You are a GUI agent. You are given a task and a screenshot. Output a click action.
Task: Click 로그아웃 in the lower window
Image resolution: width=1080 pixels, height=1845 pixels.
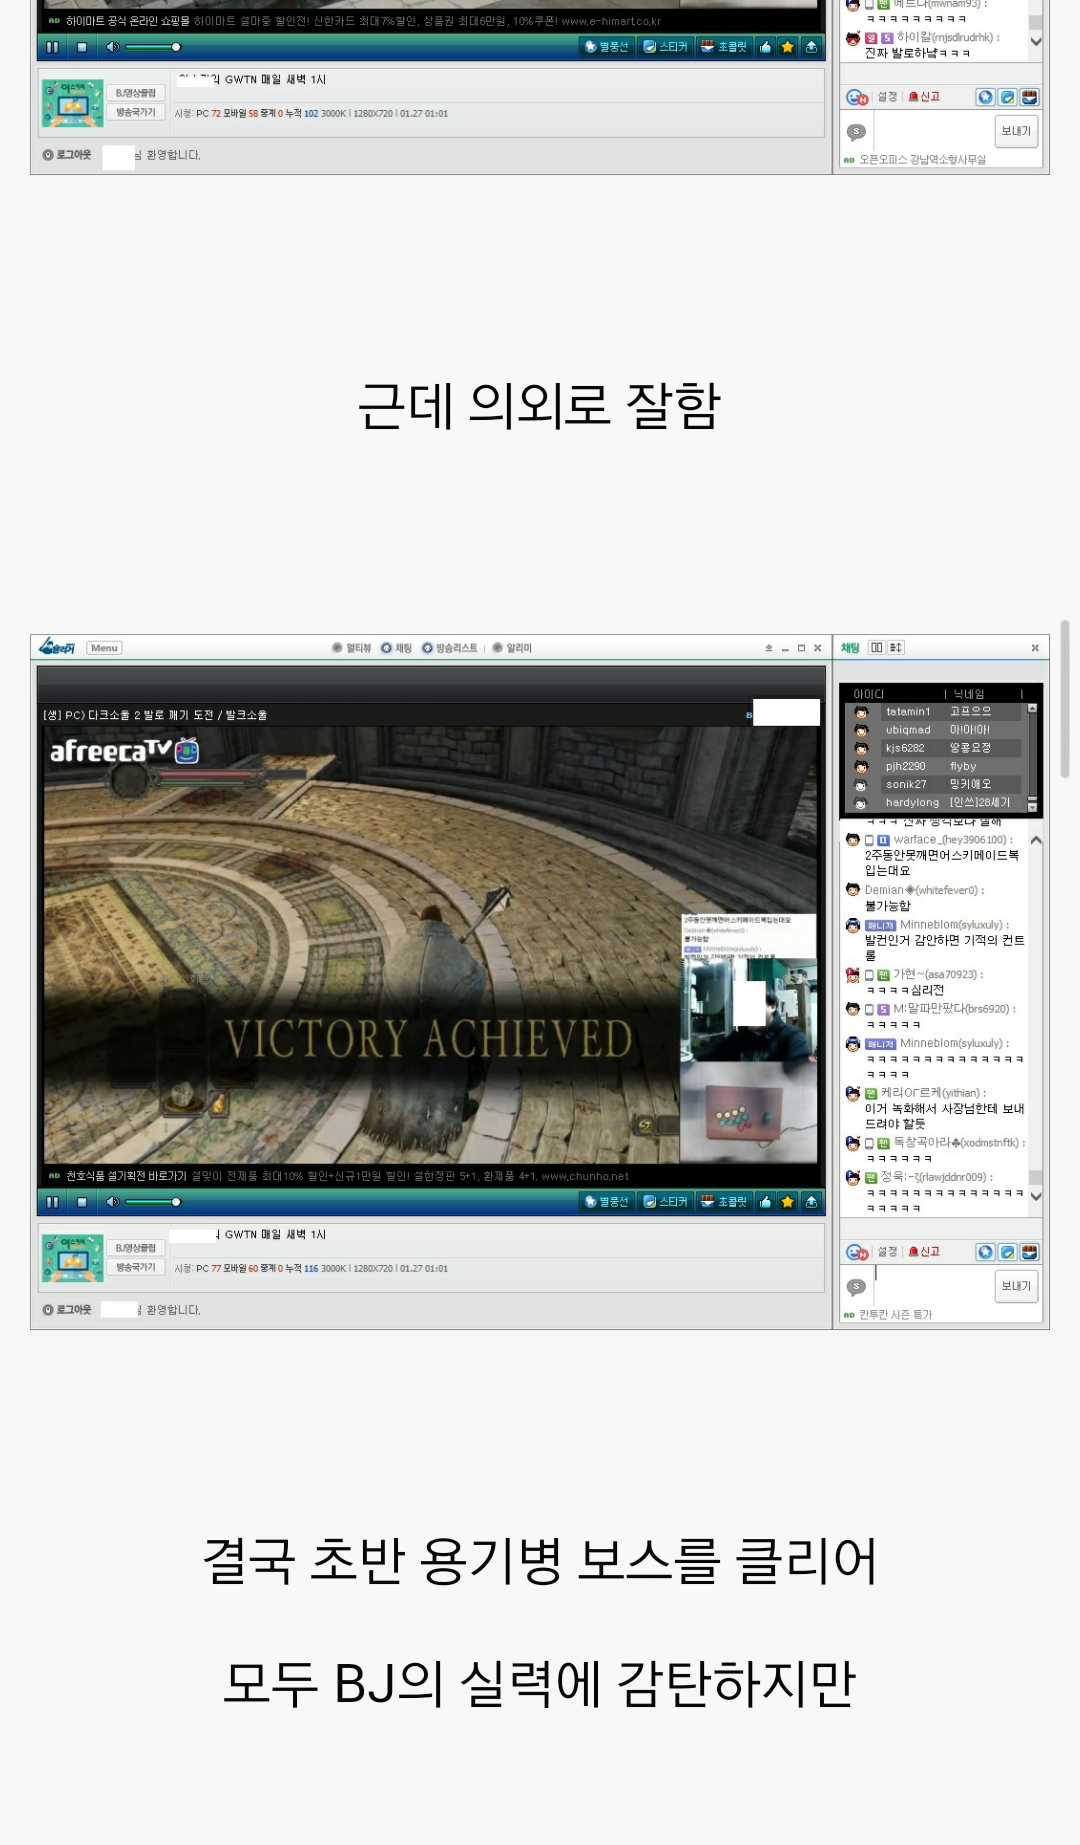pyautogui.click(x=67, y=1310)
